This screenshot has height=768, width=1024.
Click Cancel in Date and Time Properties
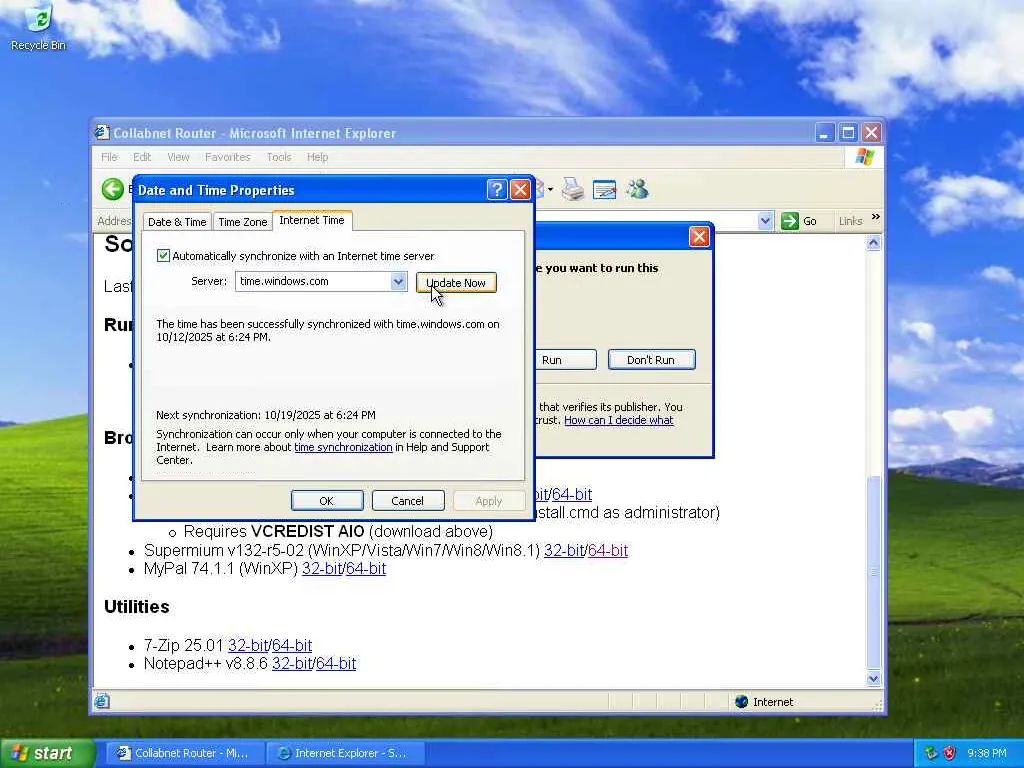coord(408,501)
